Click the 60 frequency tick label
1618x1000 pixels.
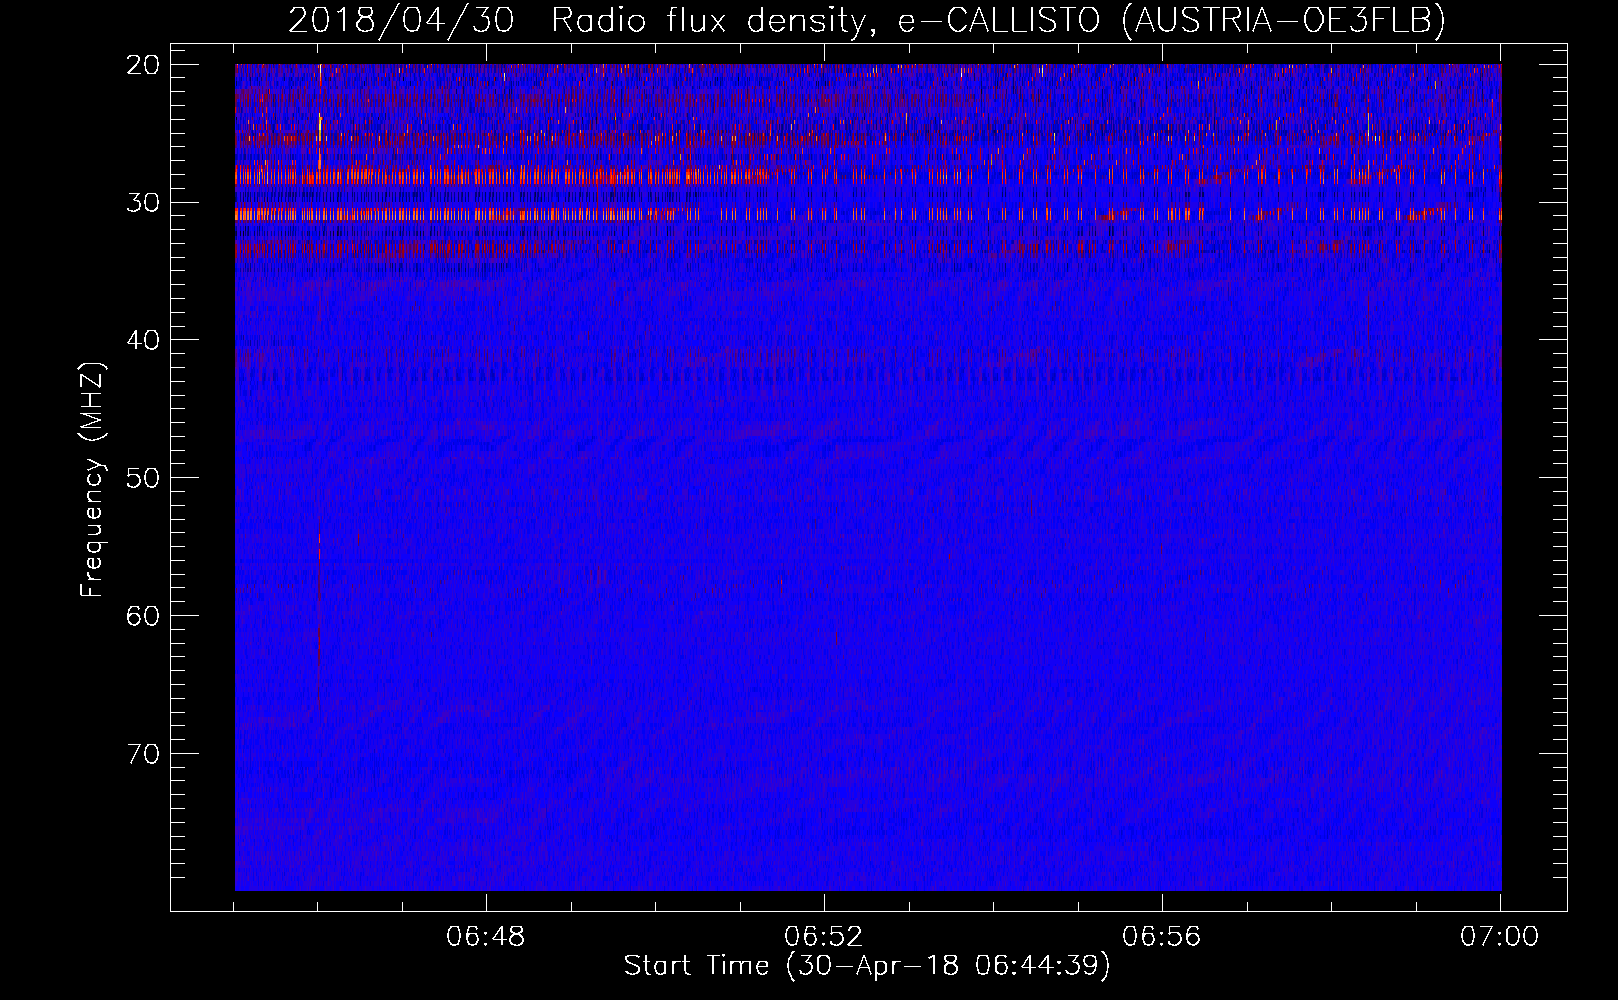click(x=143, y=616)
